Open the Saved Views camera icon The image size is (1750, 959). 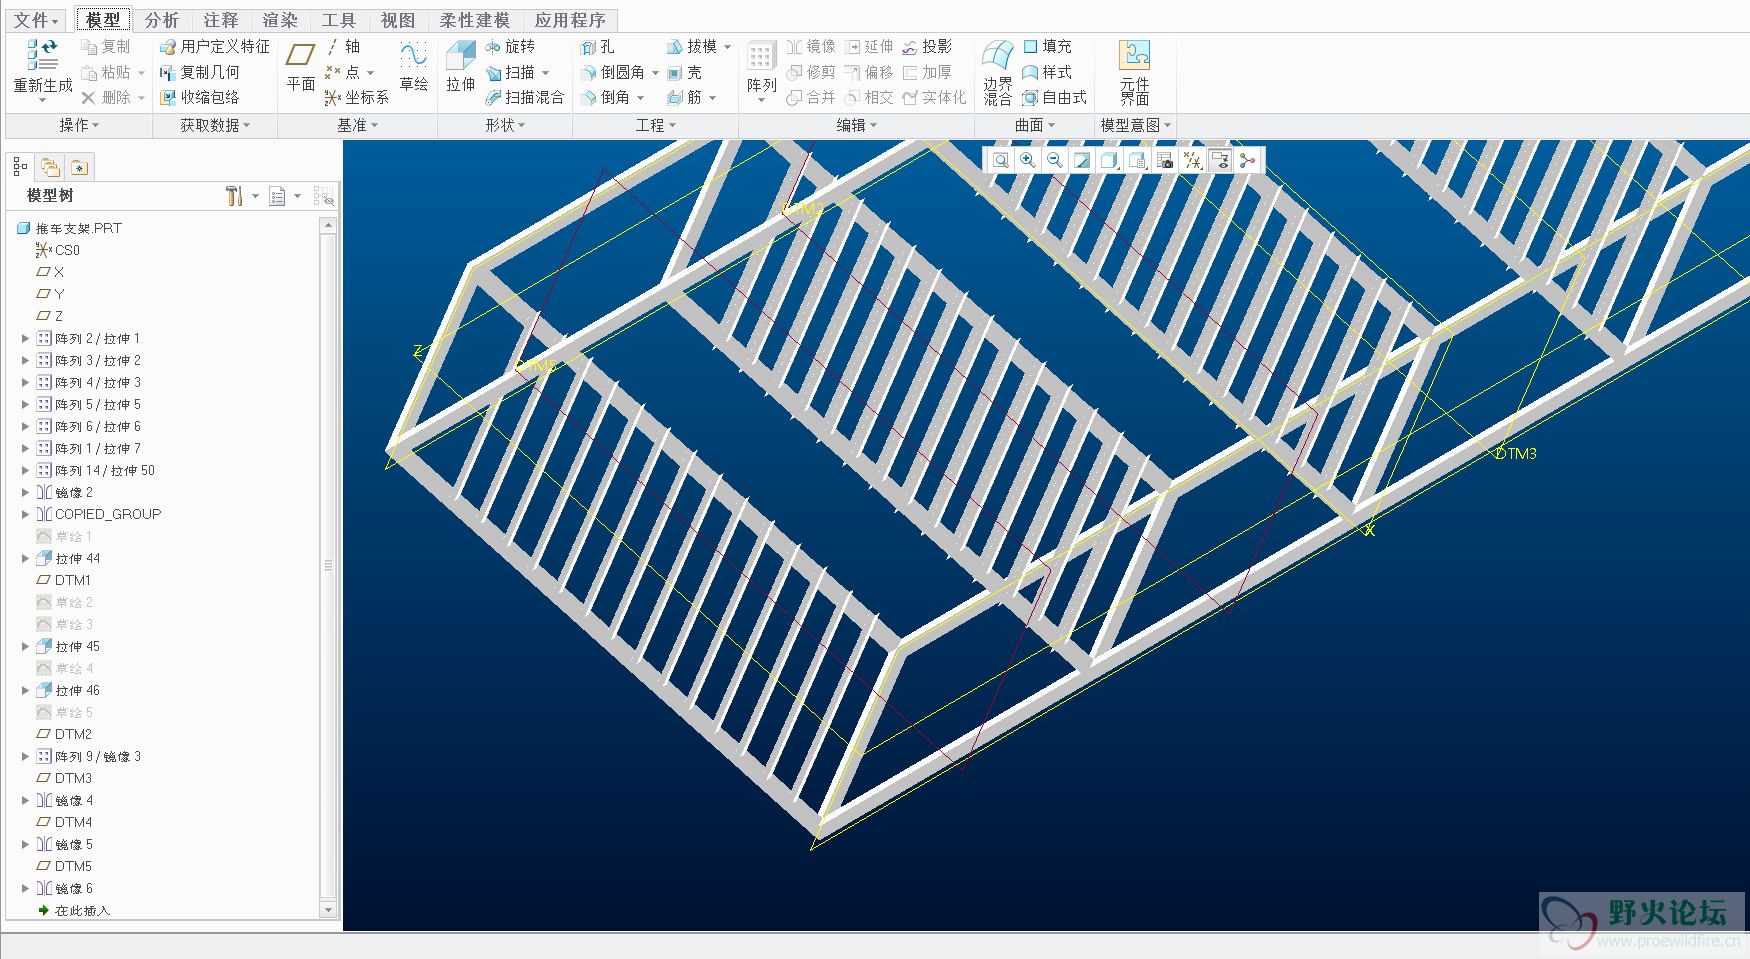pyautogui.click(x=1164, y=160)
